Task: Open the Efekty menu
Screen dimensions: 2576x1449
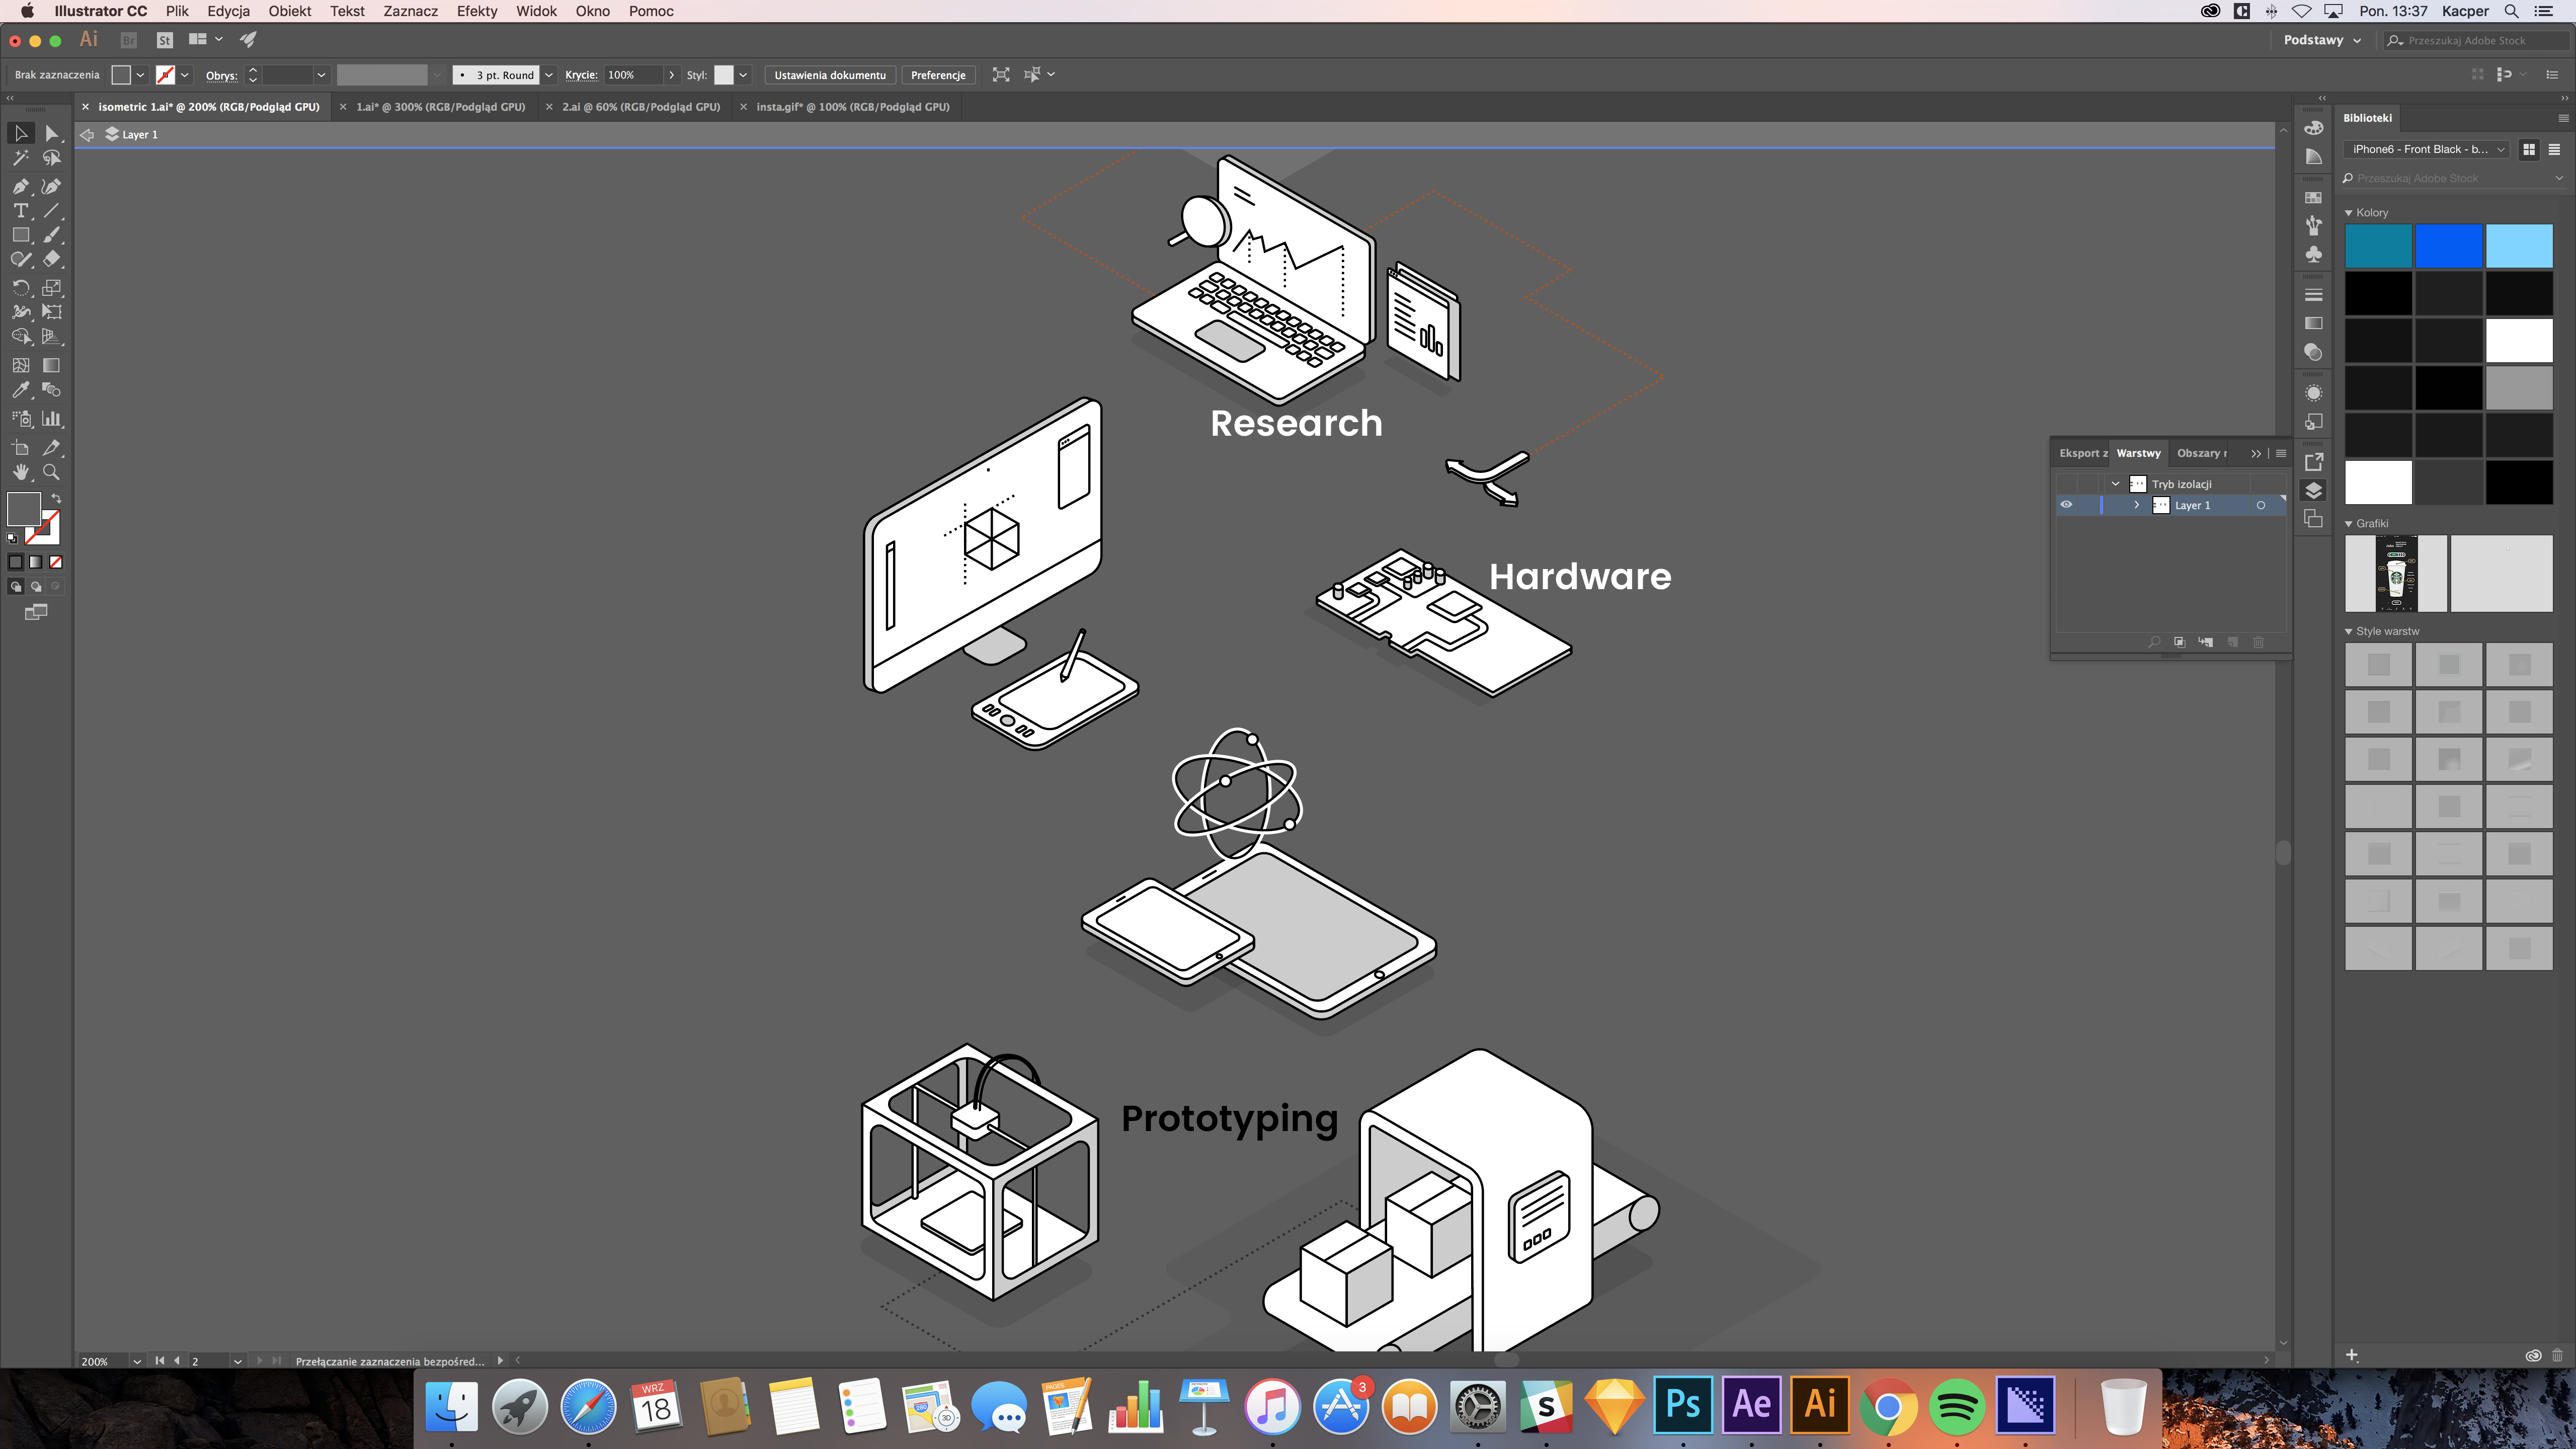Action: (476, 11)
